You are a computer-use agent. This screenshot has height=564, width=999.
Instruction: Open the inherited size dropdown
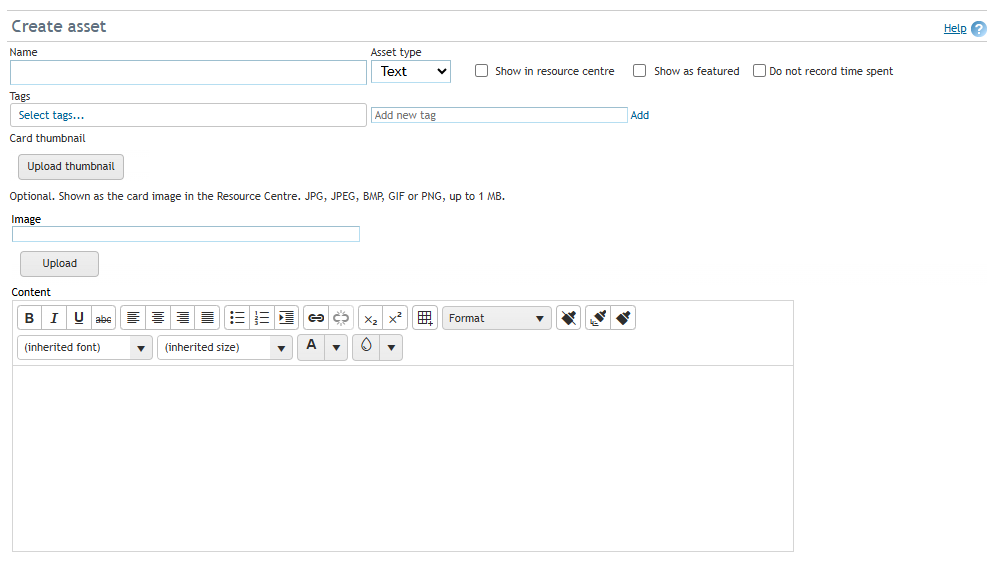pos(225,347)
